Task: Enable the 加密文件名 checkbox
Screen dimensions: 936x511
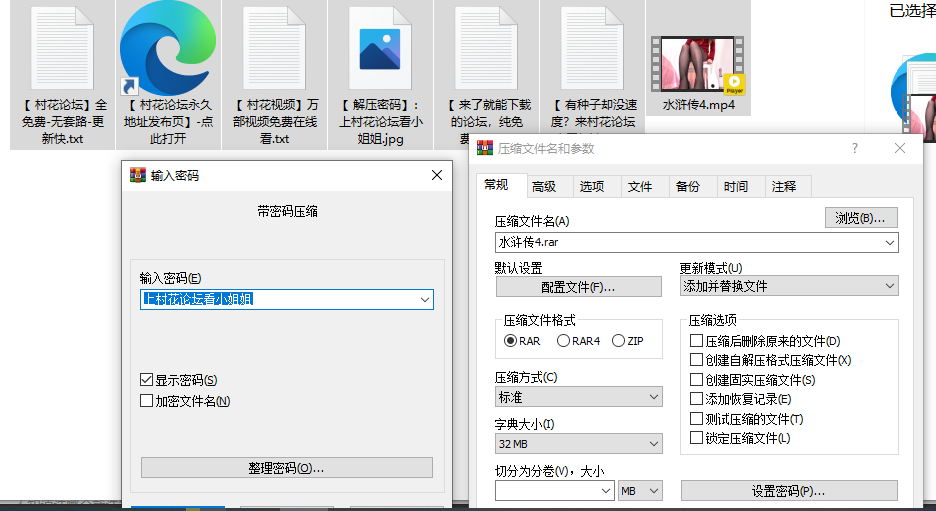Action: click(x=146, y=401)
